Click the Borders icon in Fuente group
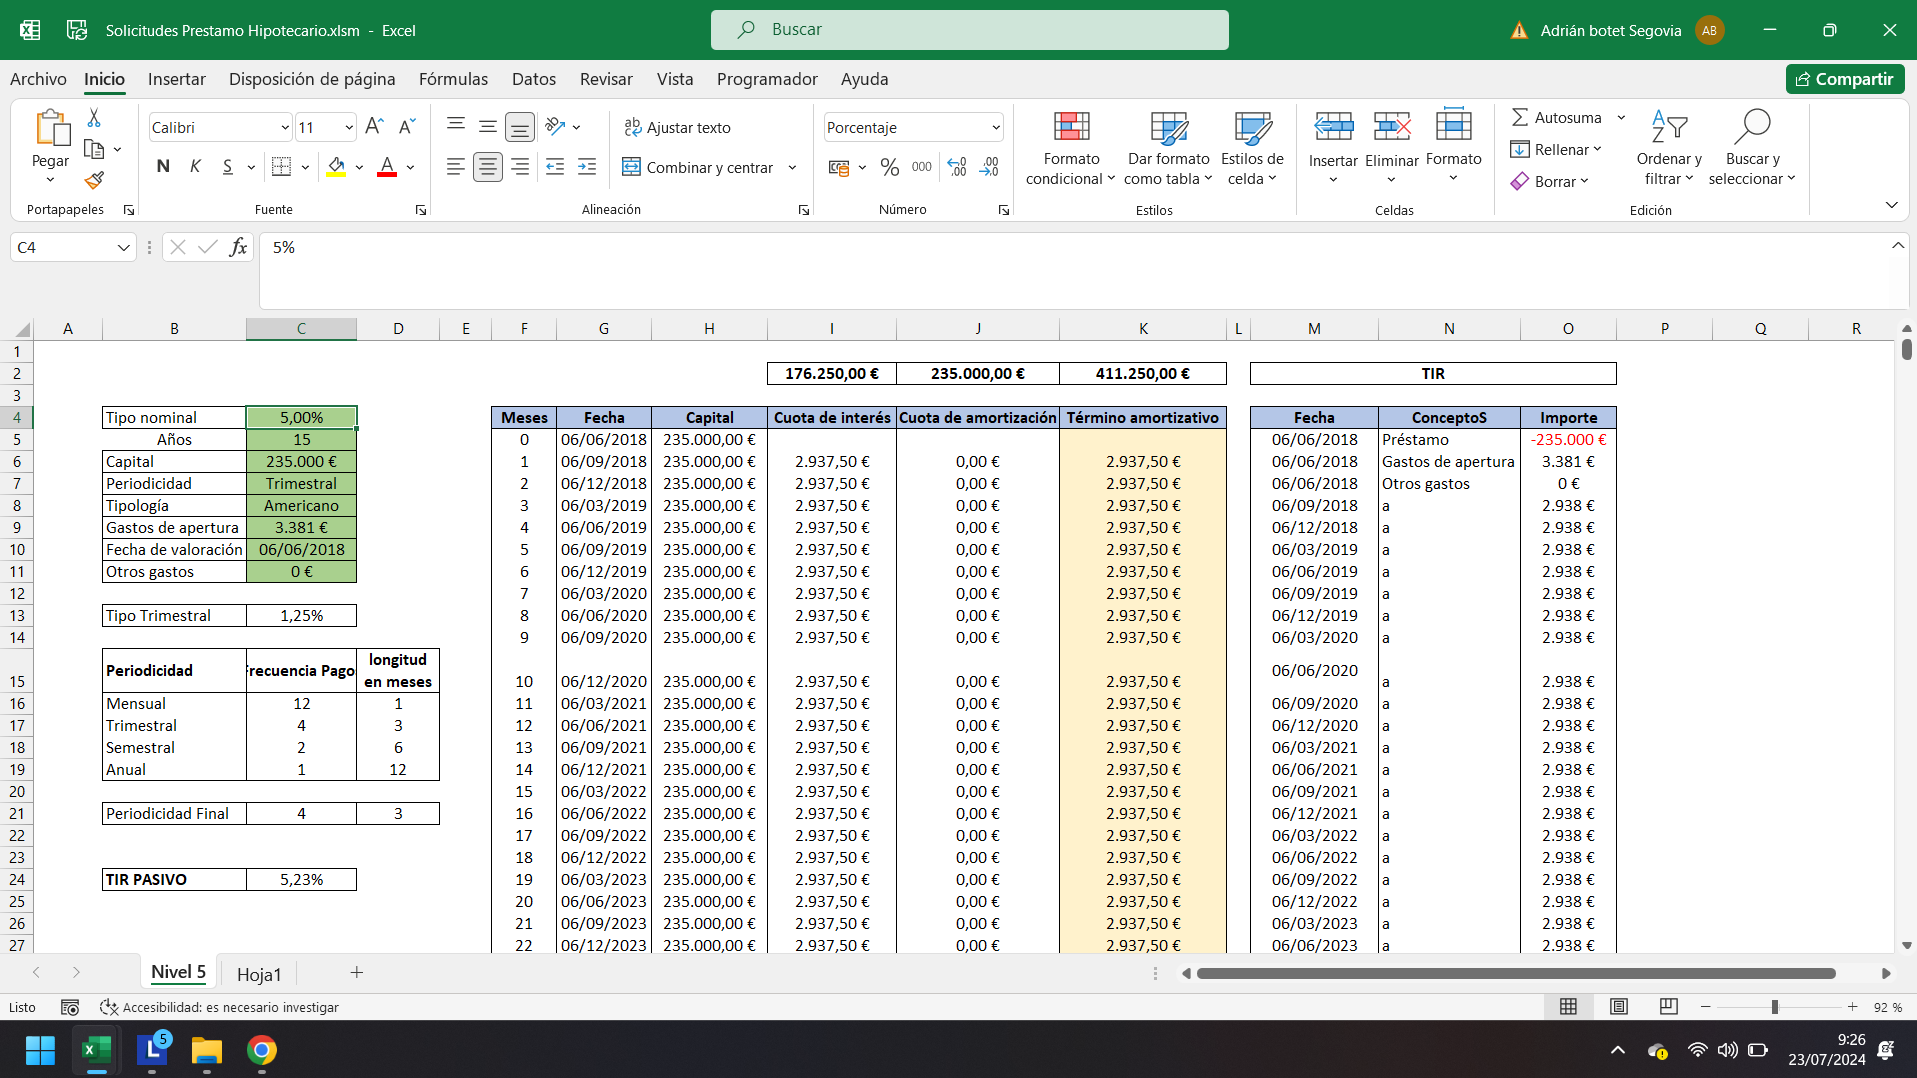The height and width of the screenshot is (1078, 1917). [282, 167]
